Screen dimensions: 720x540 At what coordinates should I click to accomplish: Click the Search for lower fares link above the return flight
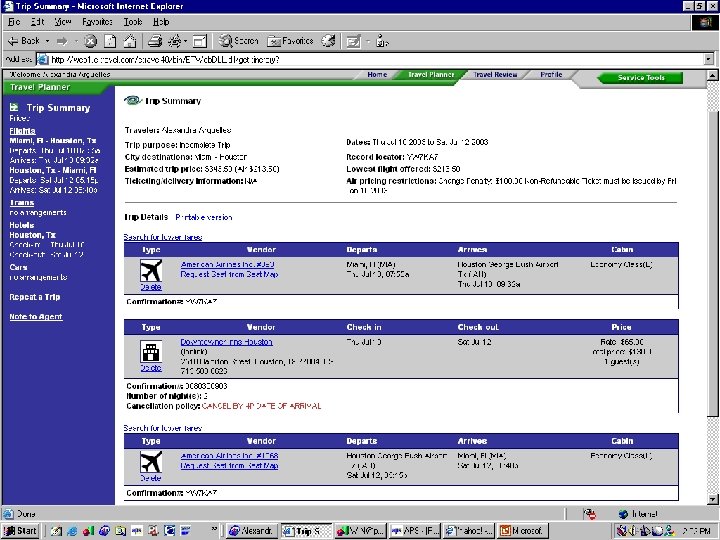click(163, 428)
